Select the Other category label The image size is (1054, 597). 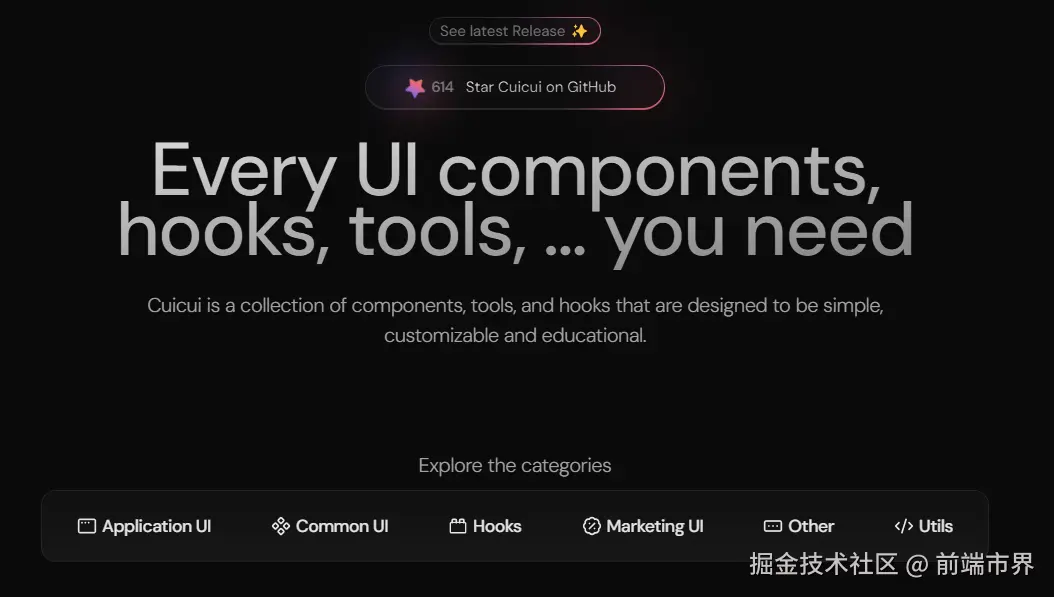tap(811, 526)
